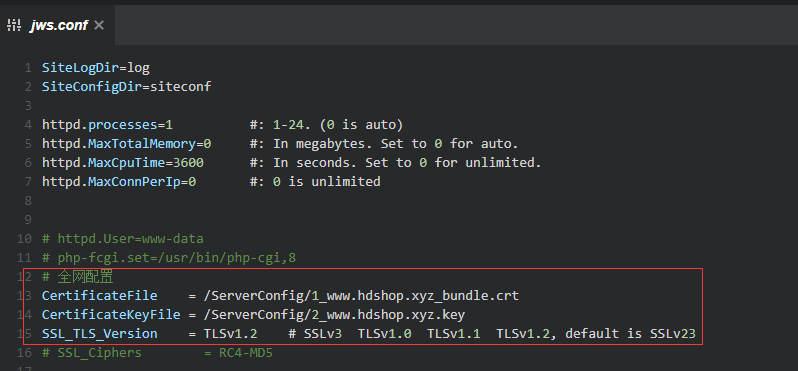
Task: Click line number 4 in gutter
Action: point(28,125)
